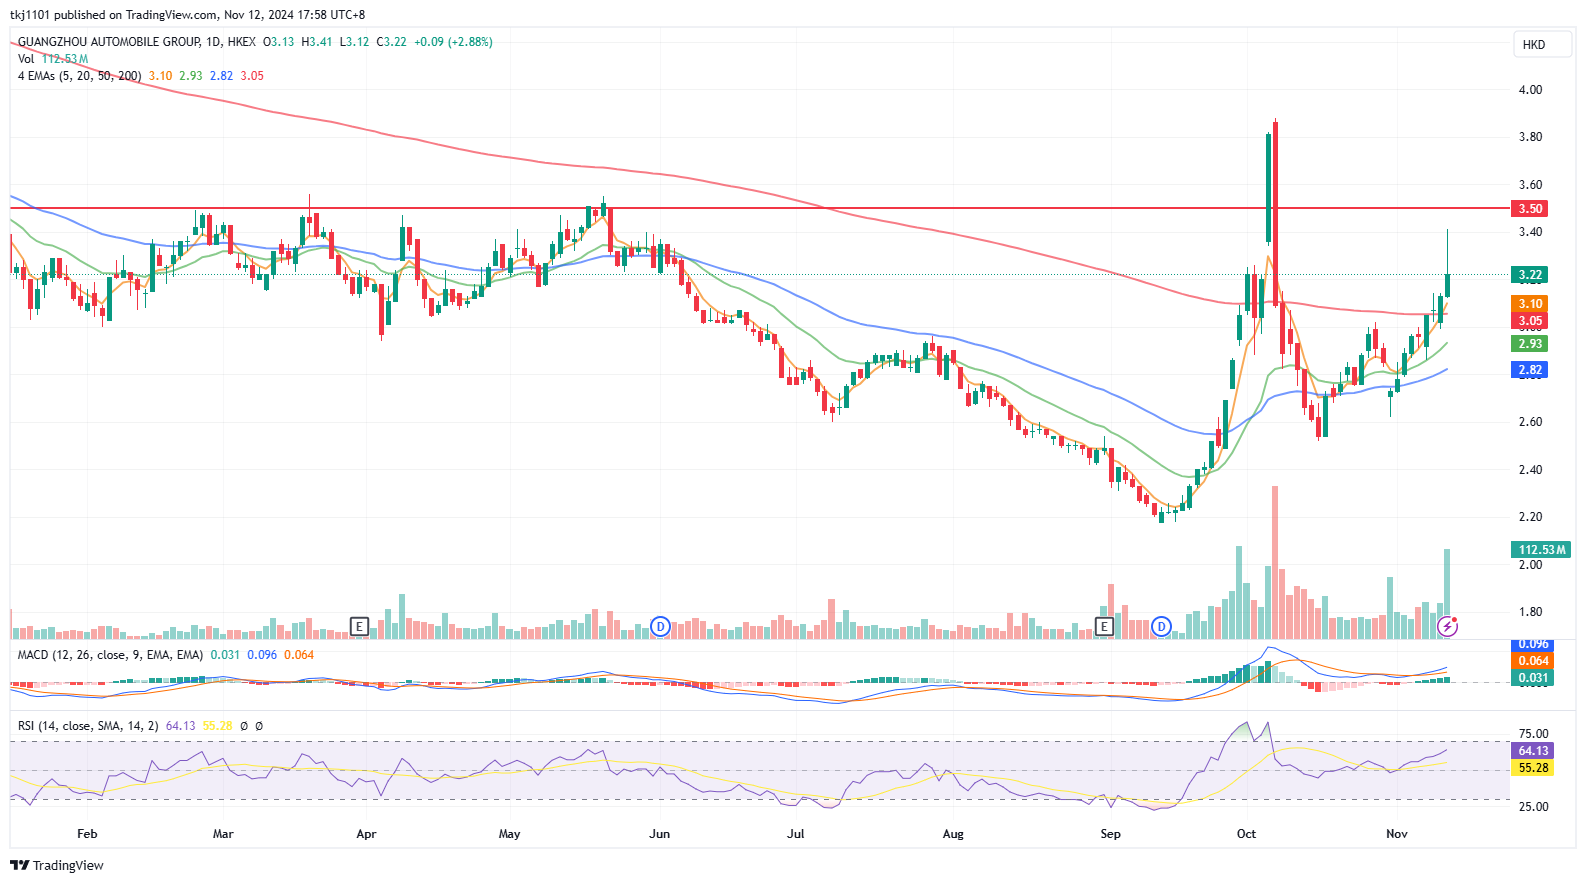This screenshot has width=1586, height=883.
Task: Click the Mar label on time axis
Action: [223, 834]
